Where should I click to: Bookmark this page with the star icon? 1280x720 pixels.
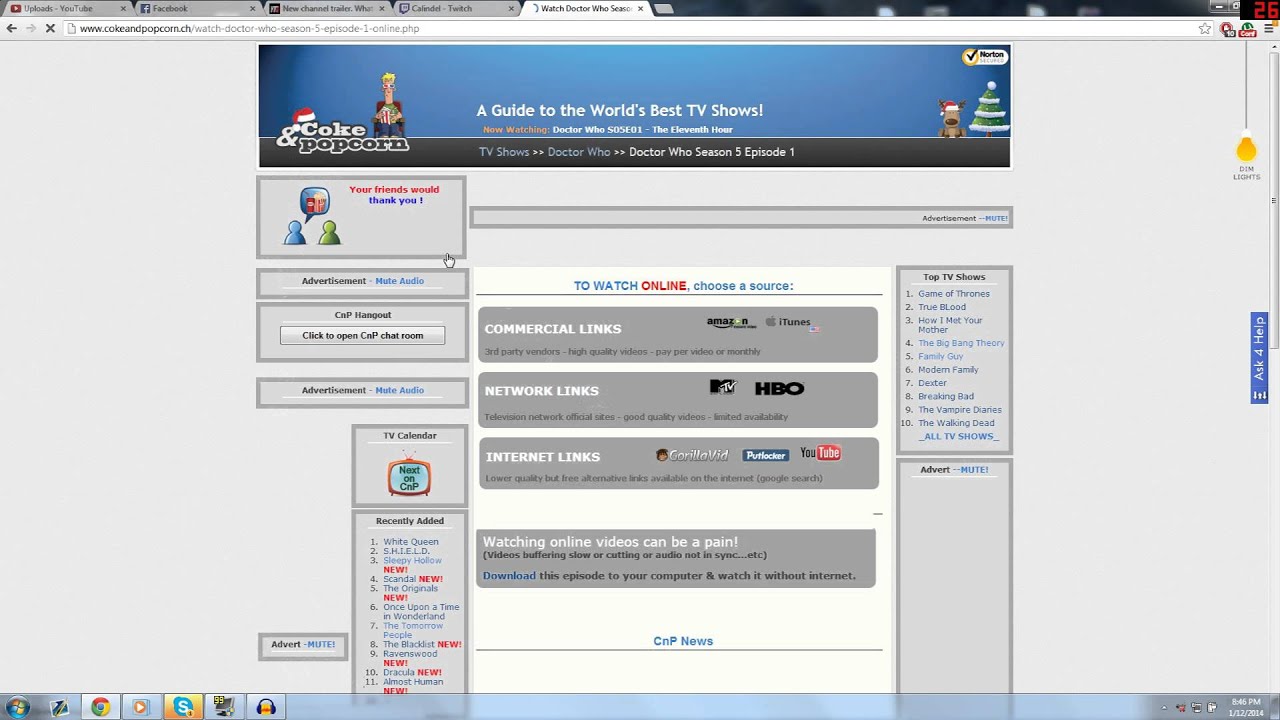tap(1205, 28)
